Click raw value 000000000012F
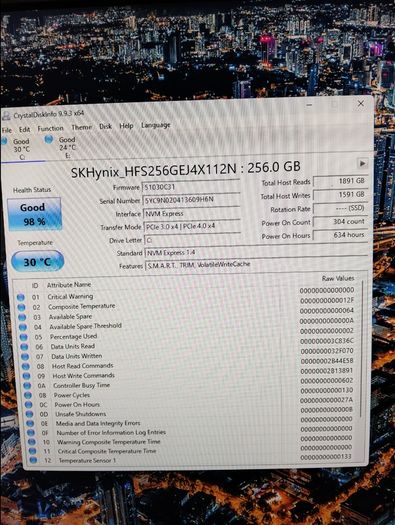395x525 pixels. [327, 300]
